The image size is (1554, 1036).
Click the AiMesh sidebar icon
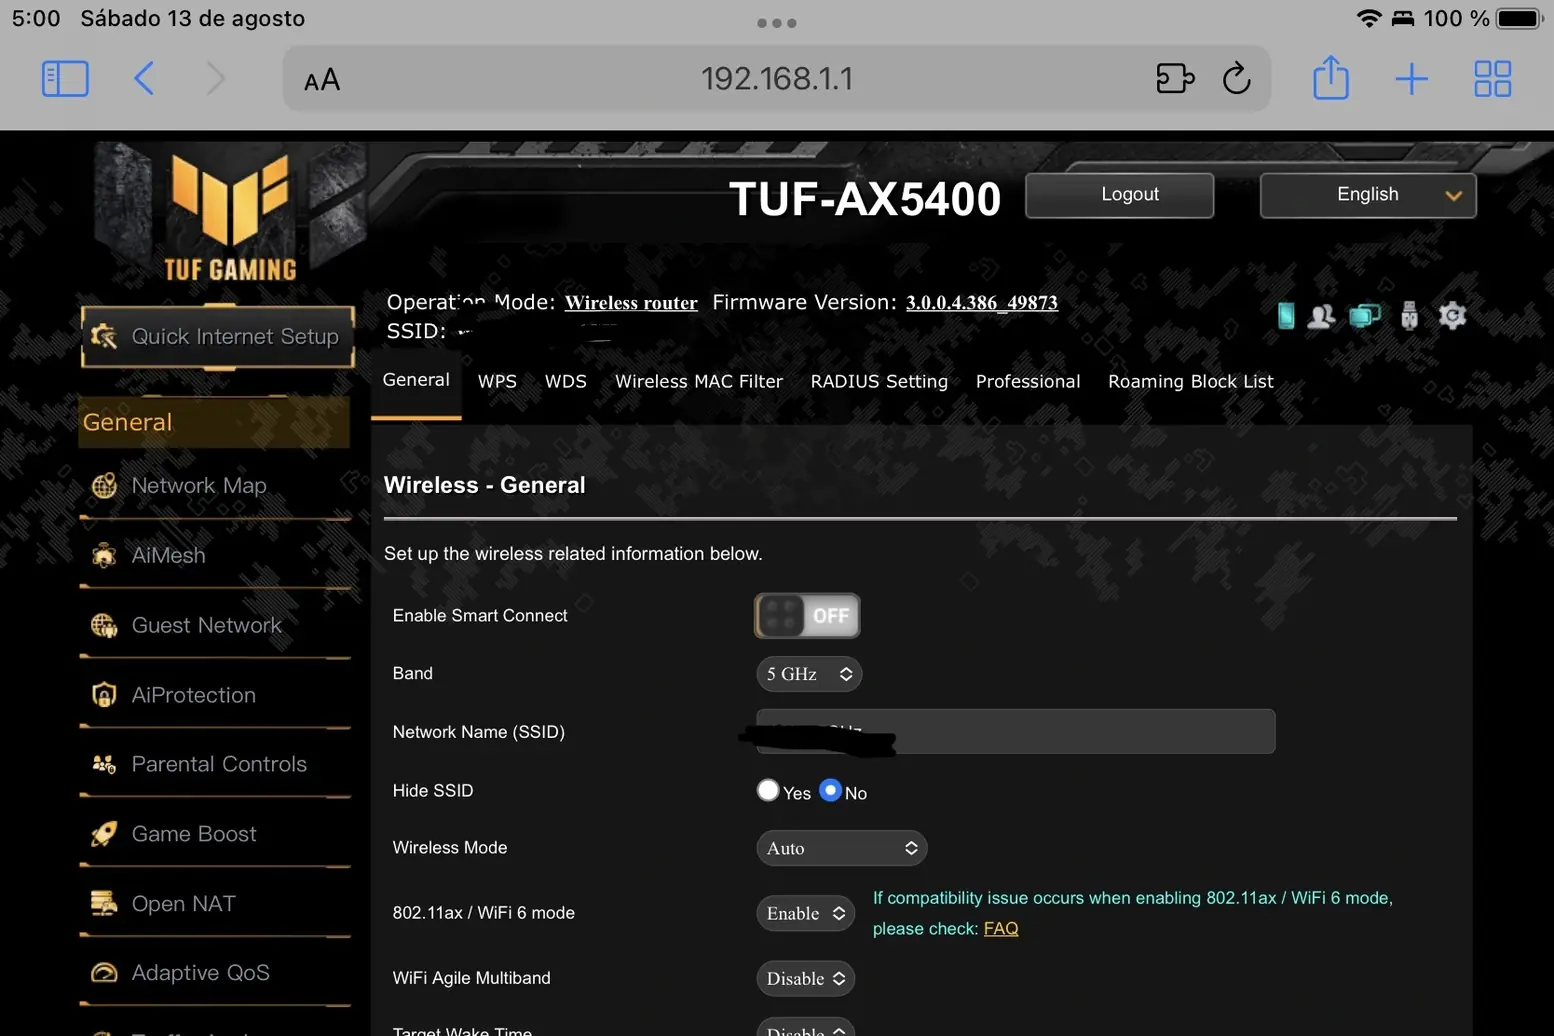point(104,555)
